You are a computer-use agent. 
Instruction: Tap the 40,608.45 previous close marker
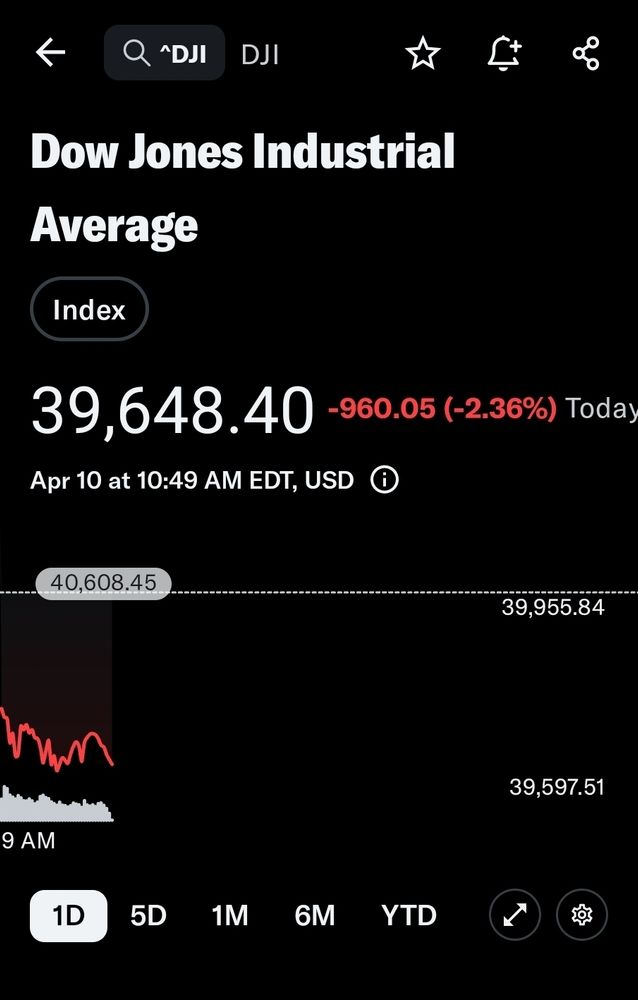tap(103, 582)
